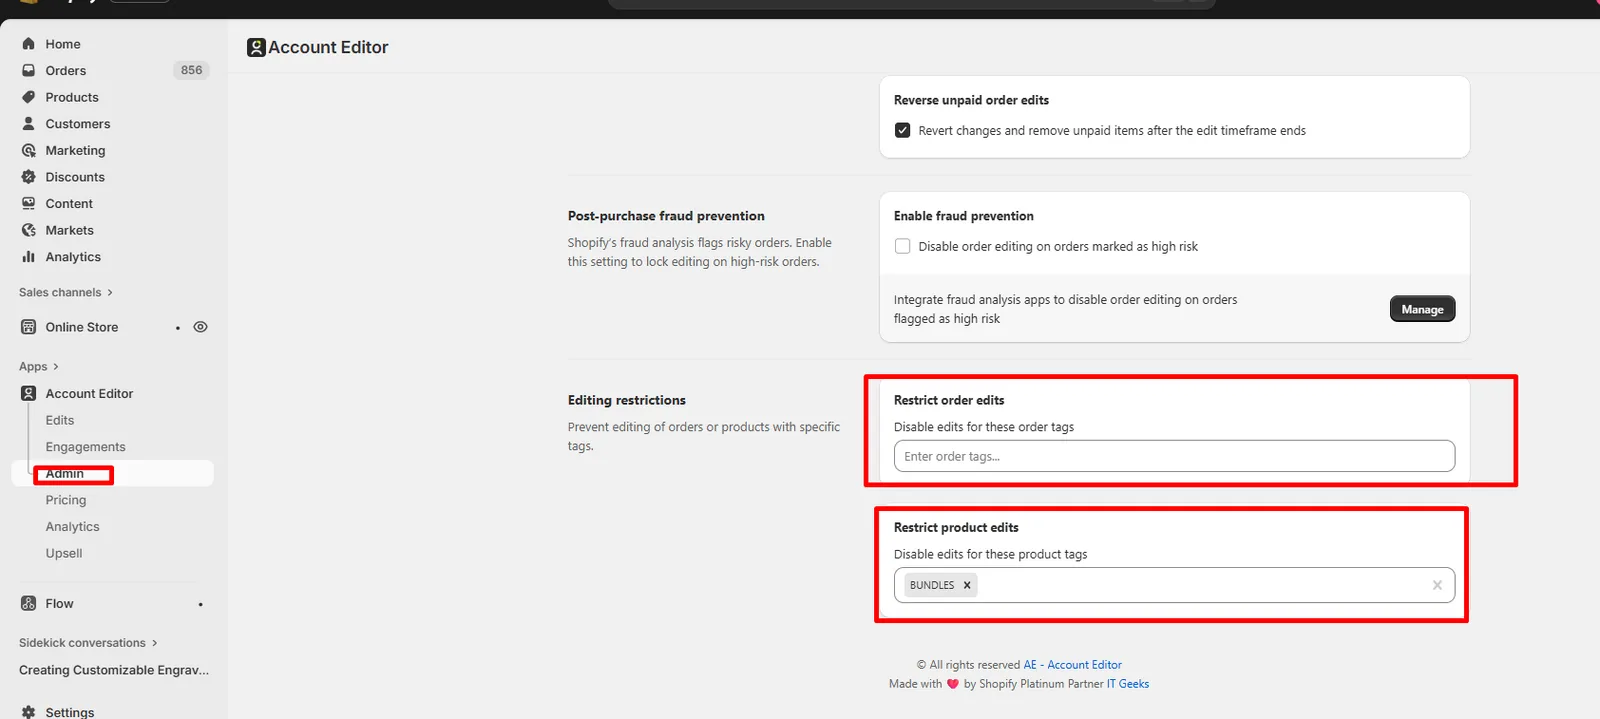The height and width of the screenshot is (719, 1600).
Task: Click the Marketing target icon
Action: pyautogui.click(x=28, y=150)
